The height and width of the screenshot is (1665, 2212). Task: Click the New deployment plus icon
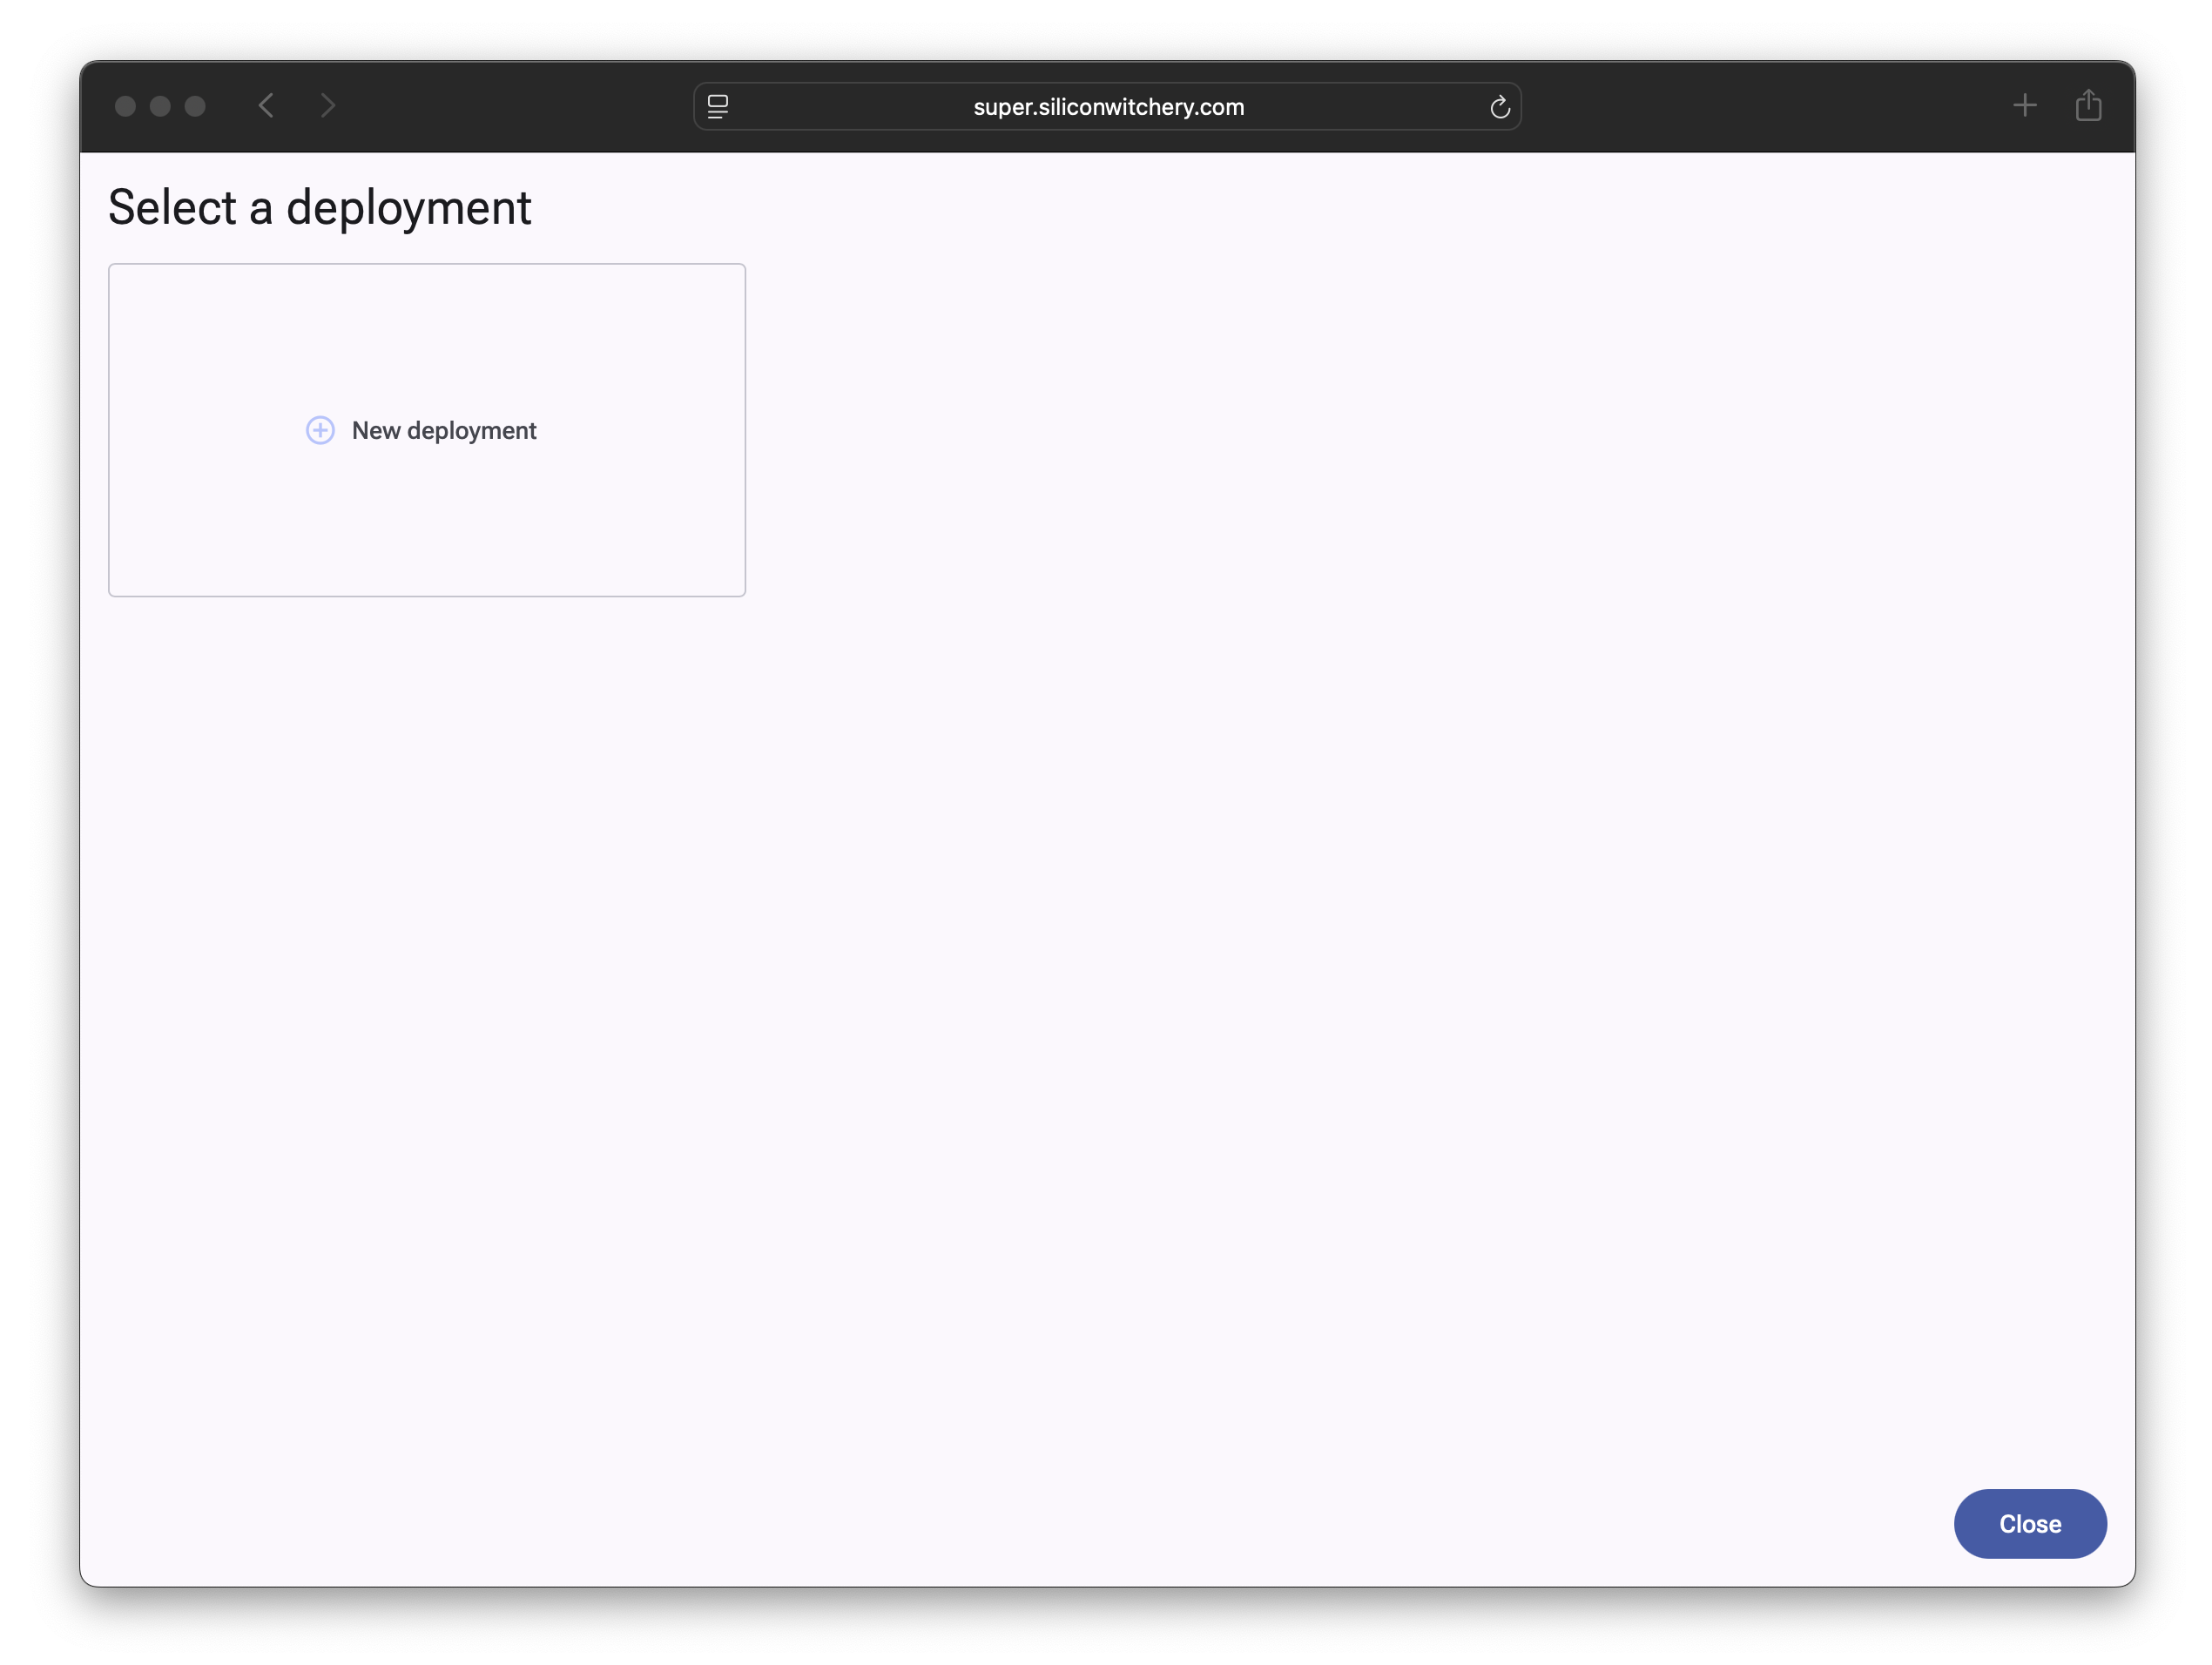point(320,430)
